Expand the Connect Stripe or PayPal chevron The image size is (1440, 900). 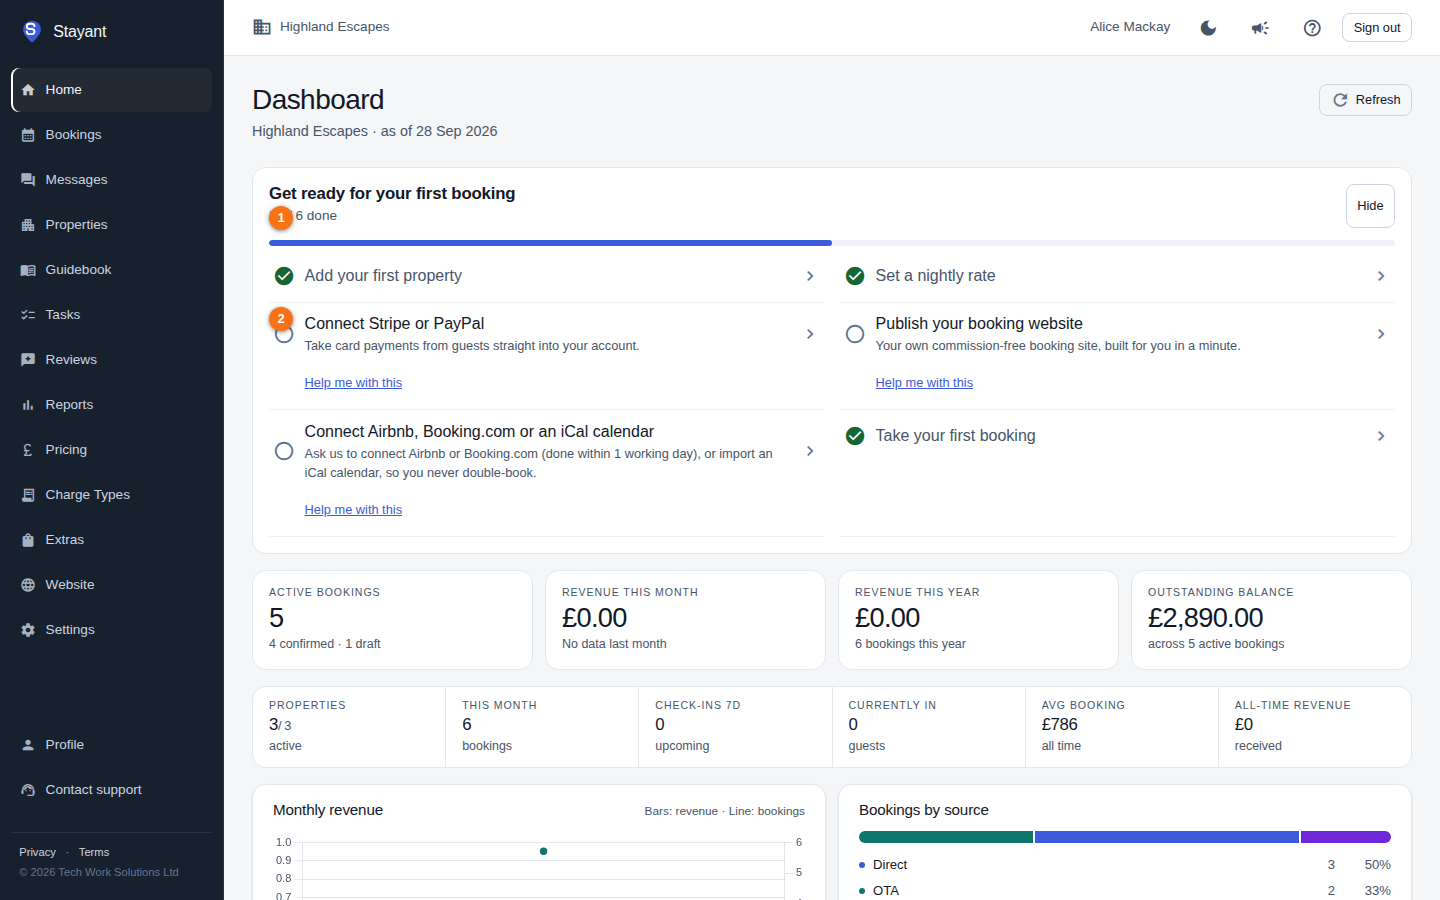point(810,334)
